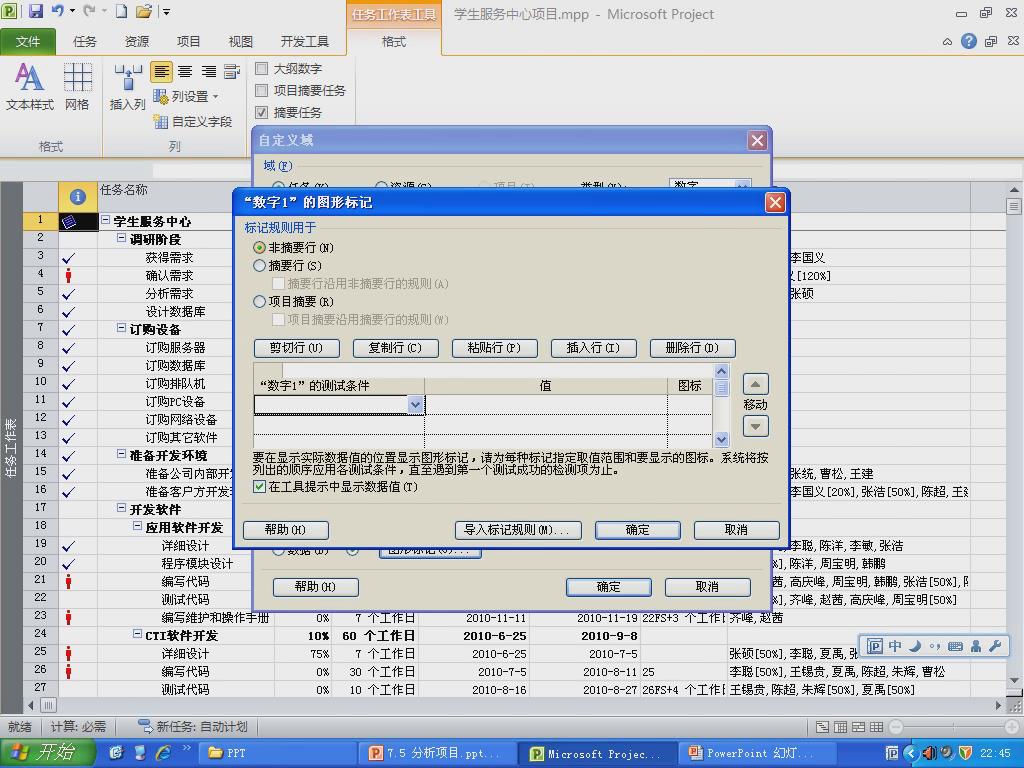This screenshot has width=1024, height=768.
Task: Switch to 项目 ribbon tab
Action: (188, 42)
